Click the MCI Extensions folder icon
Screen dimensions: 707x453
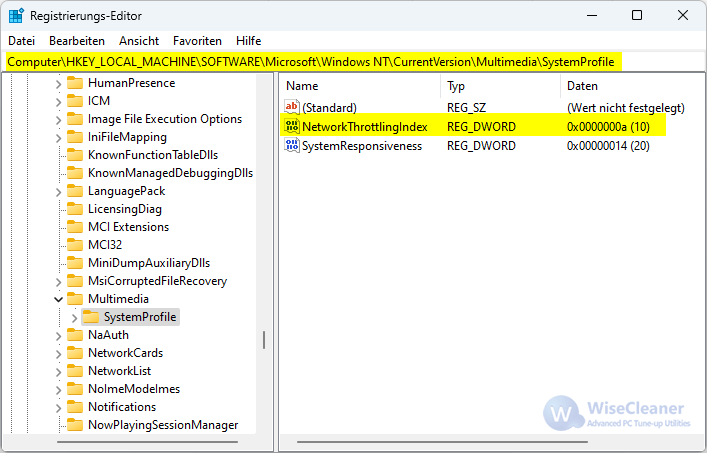75,227
